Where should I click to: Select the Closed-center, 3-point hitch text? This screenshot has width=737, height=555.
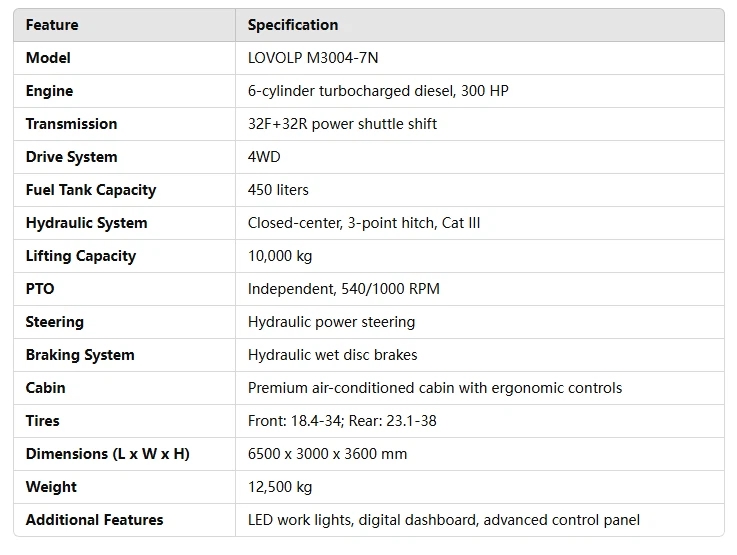[x=364, y=223]
